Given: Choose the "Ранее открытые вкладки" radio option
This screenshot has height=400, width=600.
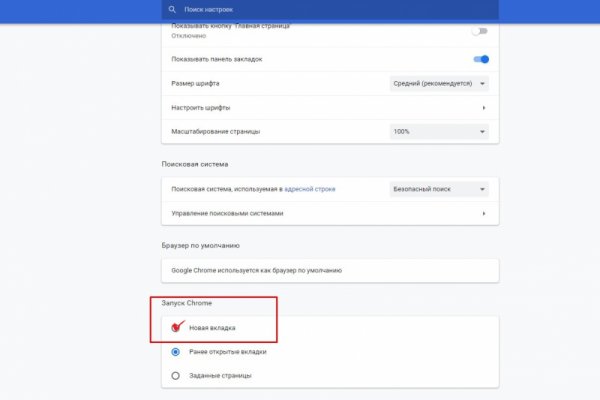Looking at the screenshot, I should (x=176, y=351).
